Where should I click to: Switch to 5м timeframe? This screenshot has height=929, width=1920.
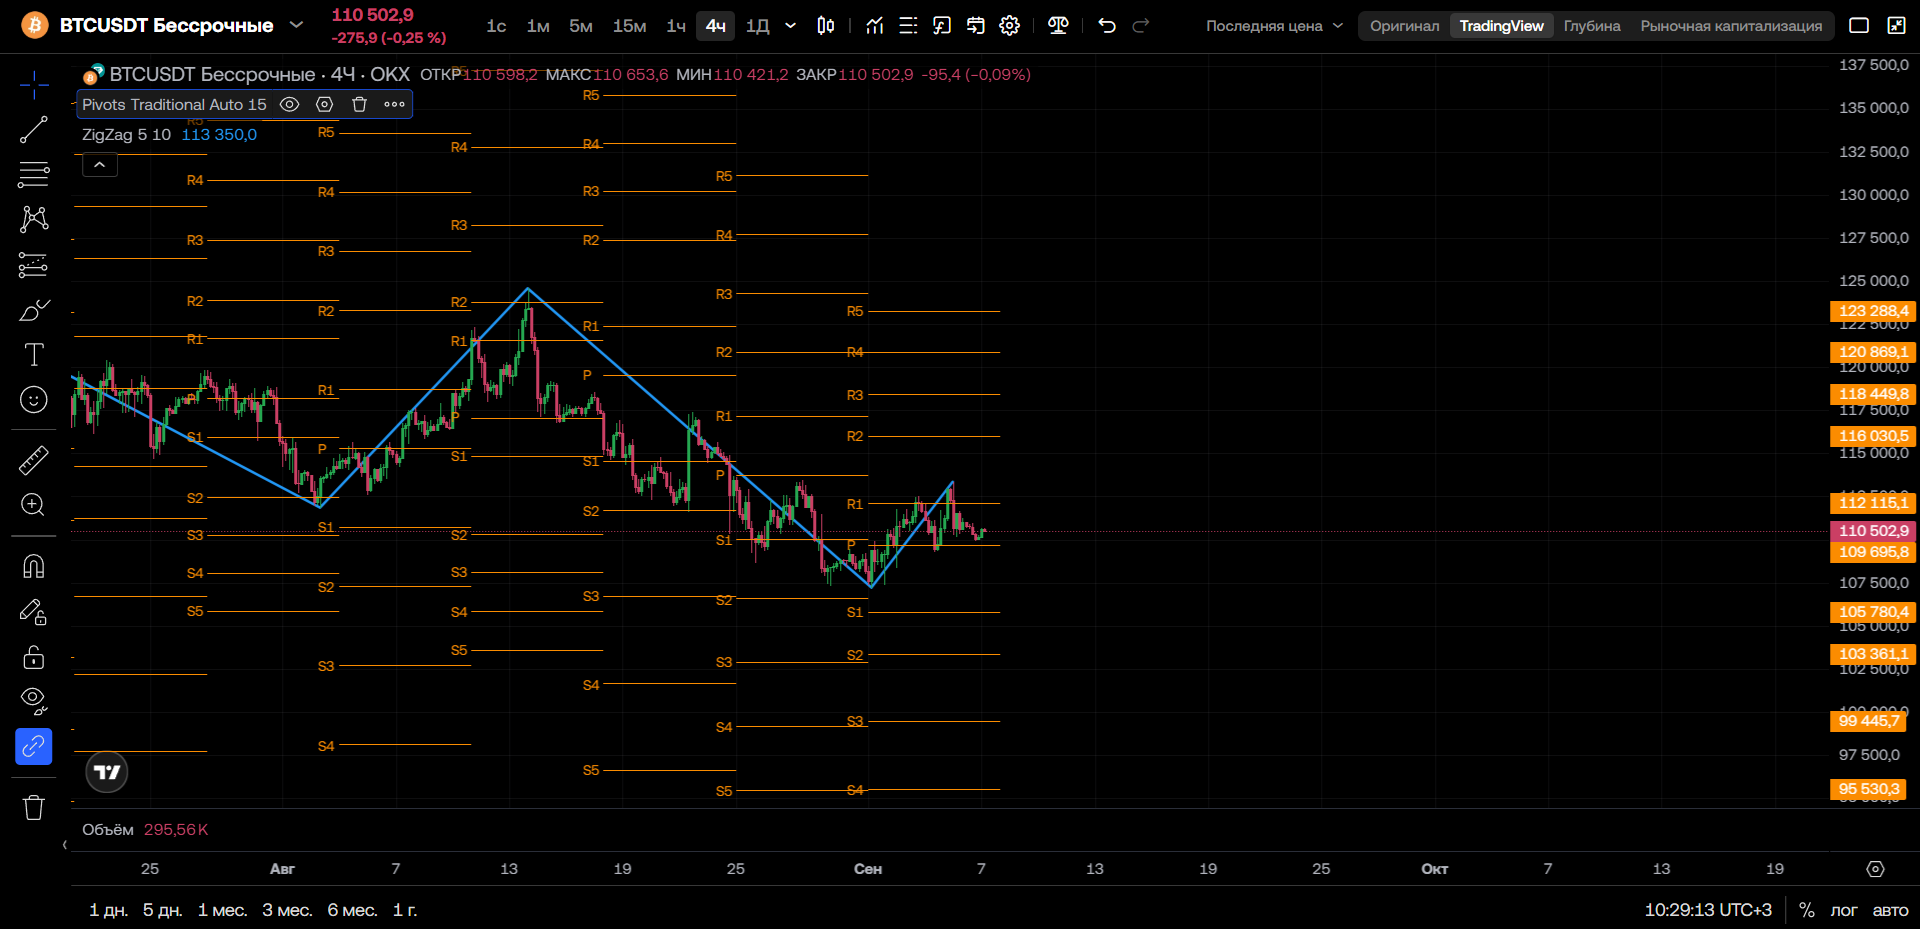click(581, 26)
